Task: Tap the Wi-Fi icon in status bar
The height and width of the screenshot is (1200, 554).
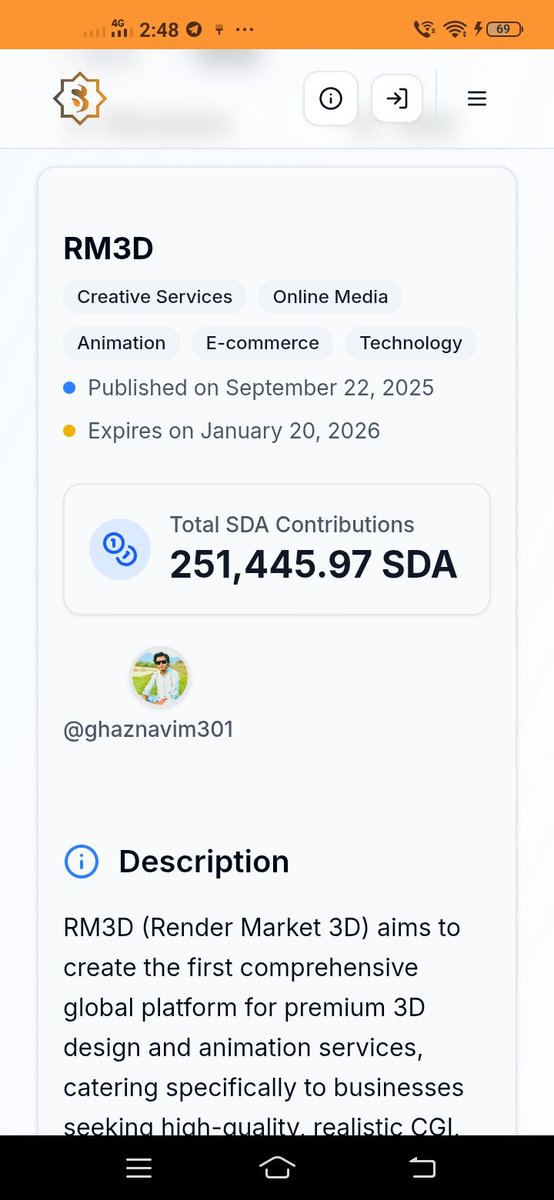Action: point(456,29)
